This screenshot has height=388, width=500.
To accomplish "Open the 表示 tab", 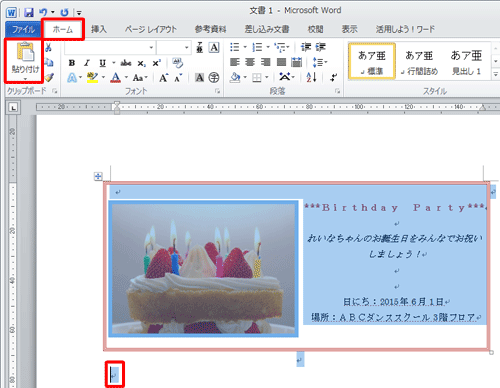I will pyautogui.click(x=349, y=29).
